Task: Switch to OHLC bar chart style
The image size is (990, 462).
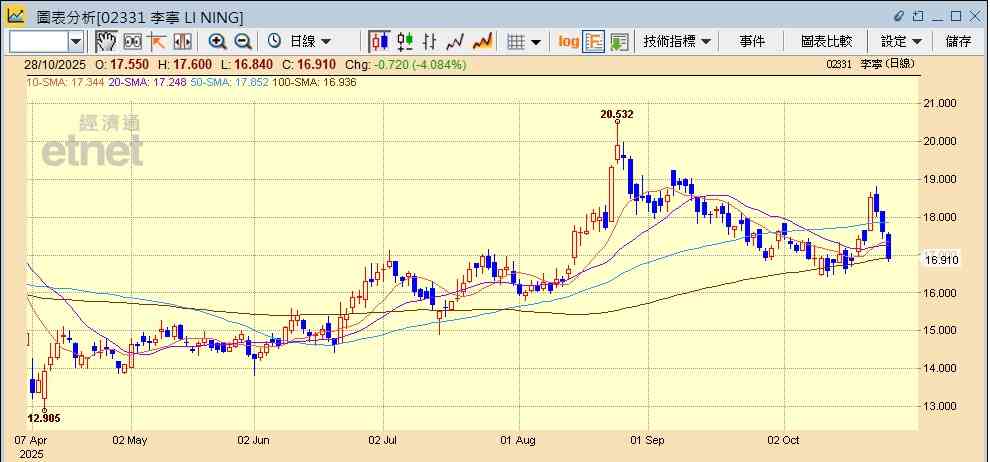Action: 431,41
